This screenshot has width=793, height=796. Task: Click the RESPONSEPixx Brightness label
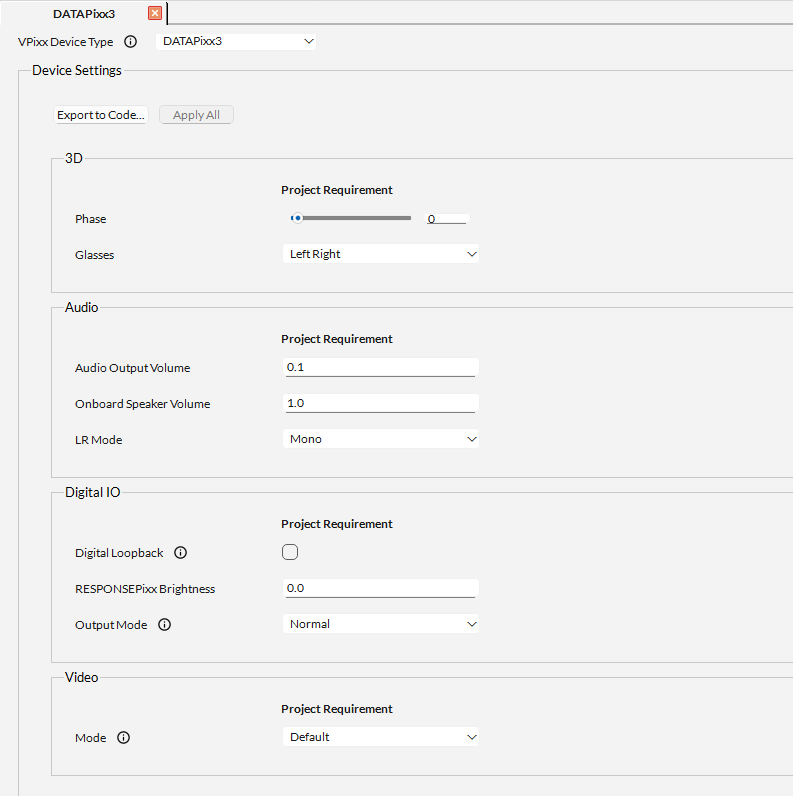point(145,589)
